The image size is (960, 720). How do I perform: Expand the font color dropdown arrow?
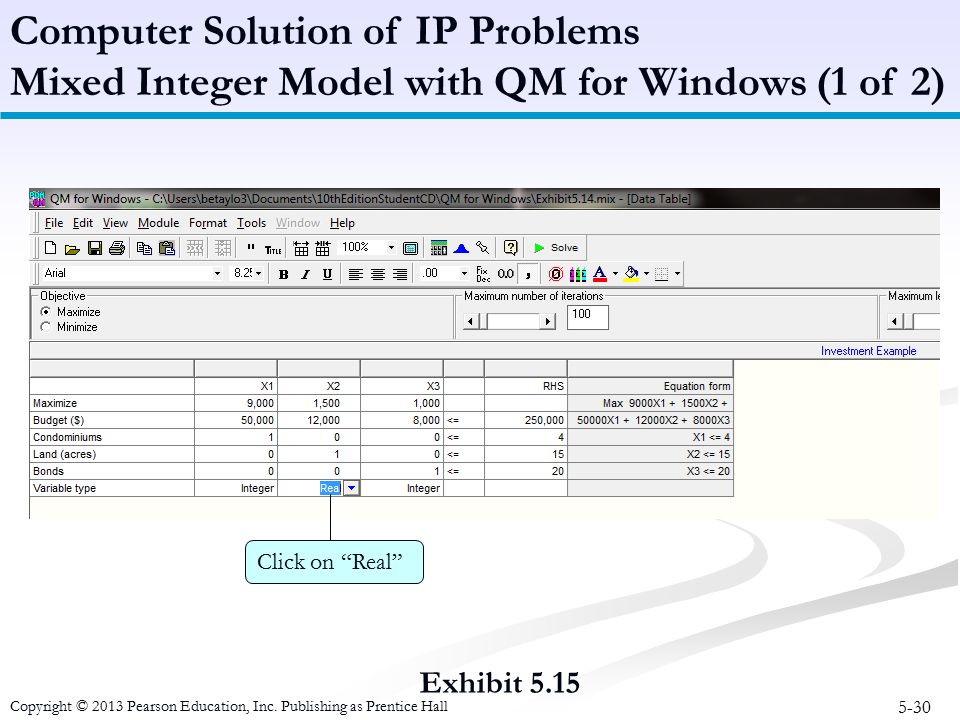coord(615,274)
